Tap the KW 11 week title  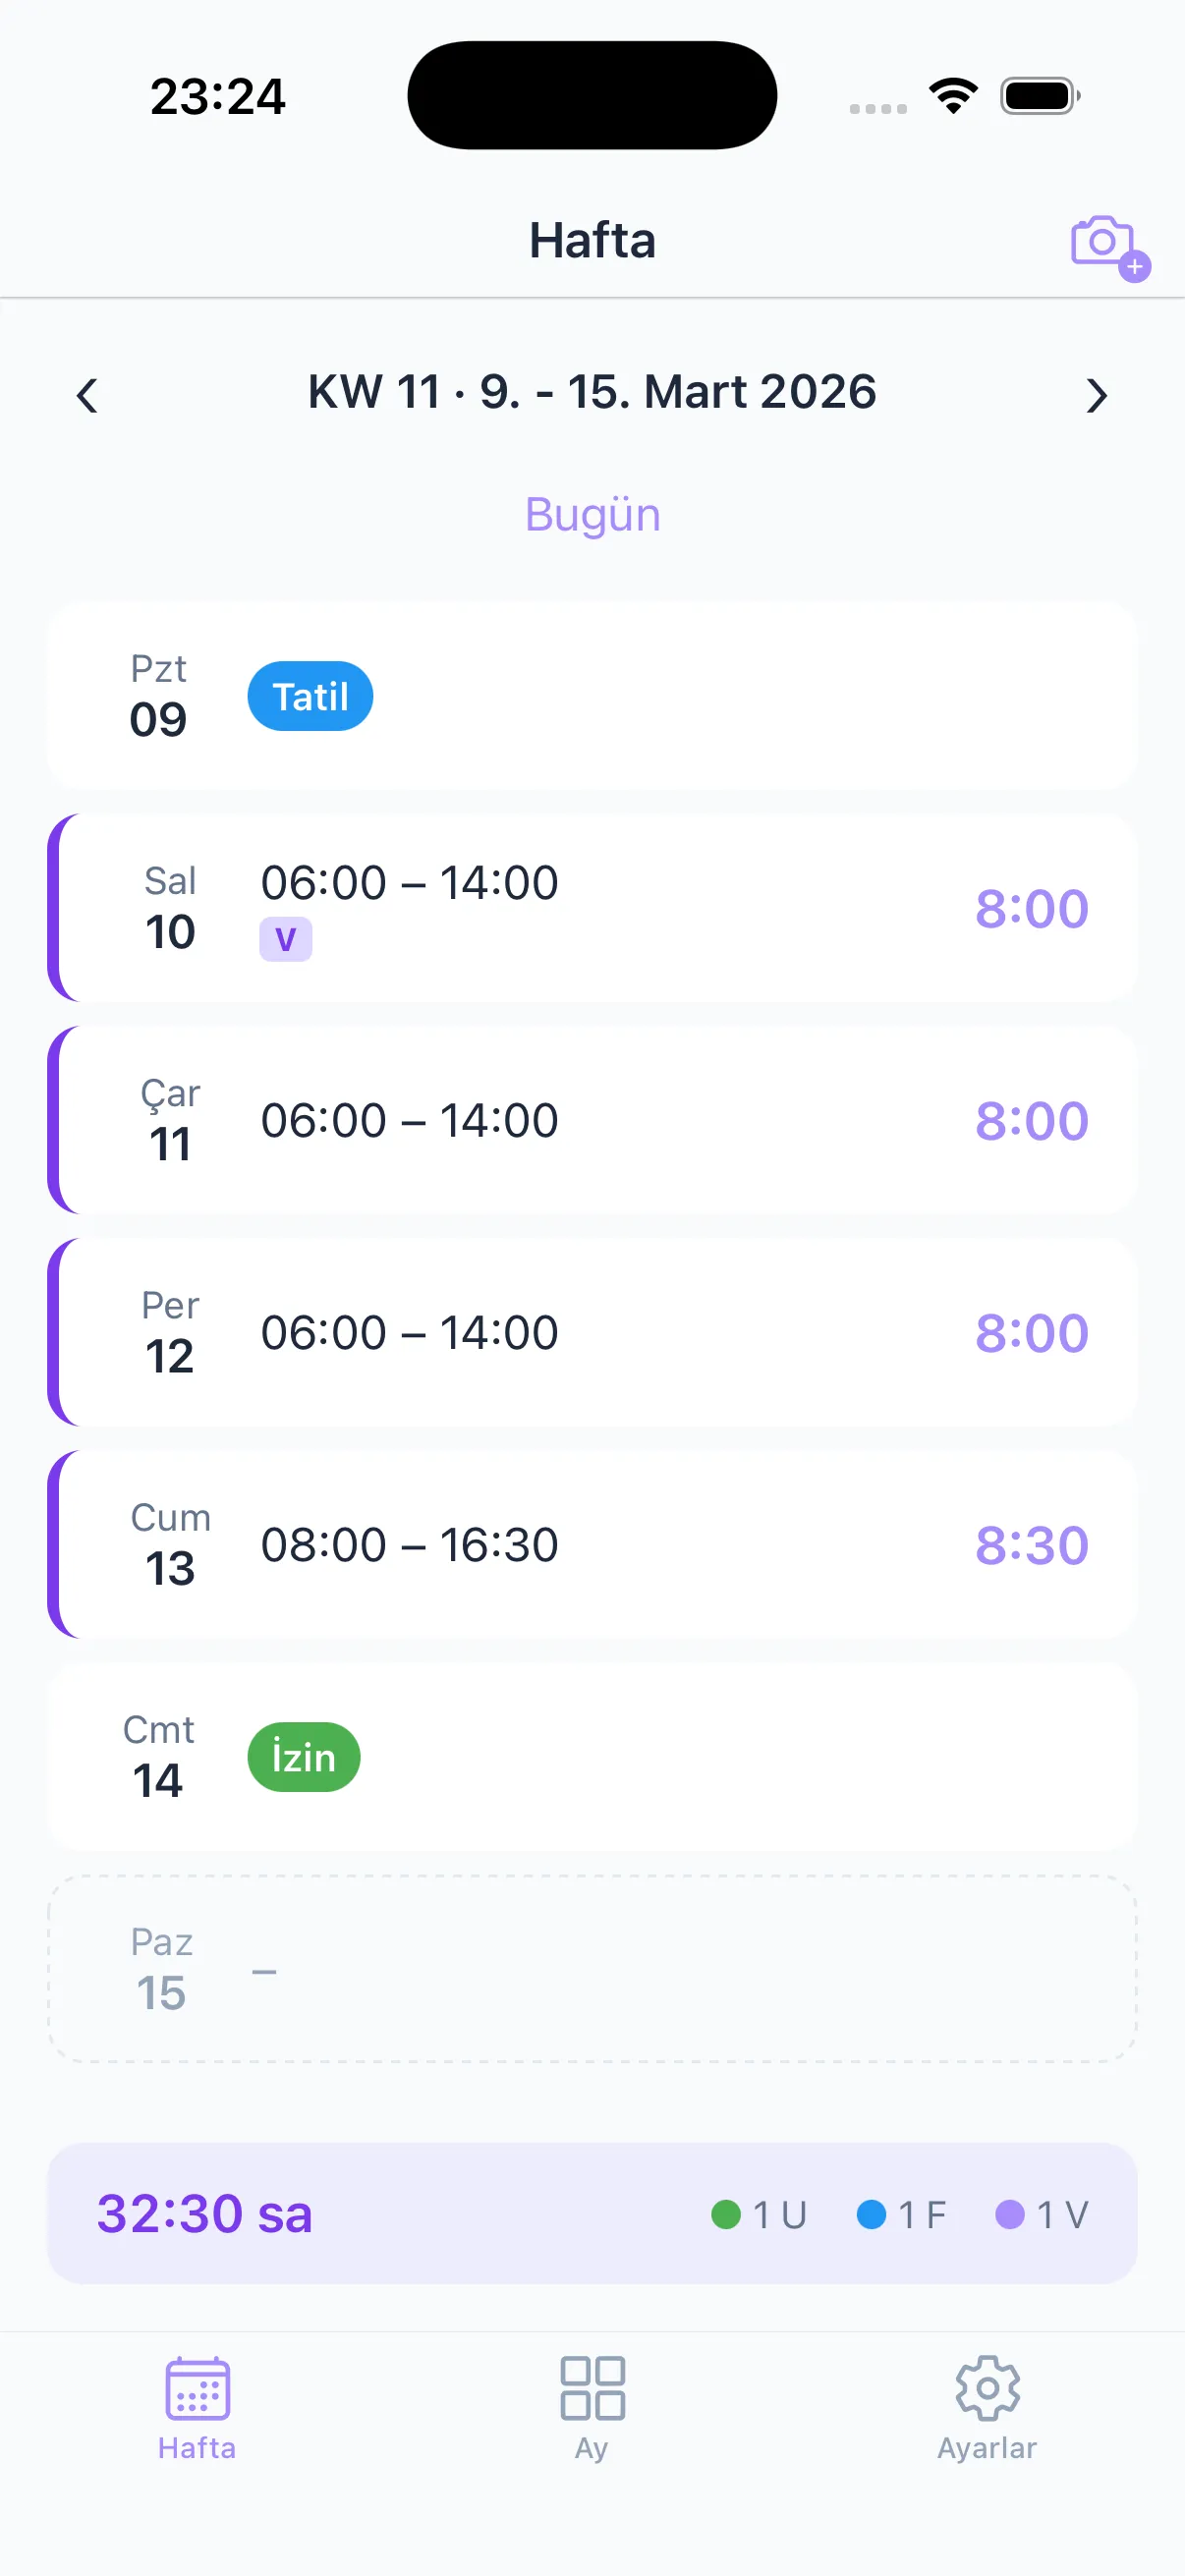592,391
